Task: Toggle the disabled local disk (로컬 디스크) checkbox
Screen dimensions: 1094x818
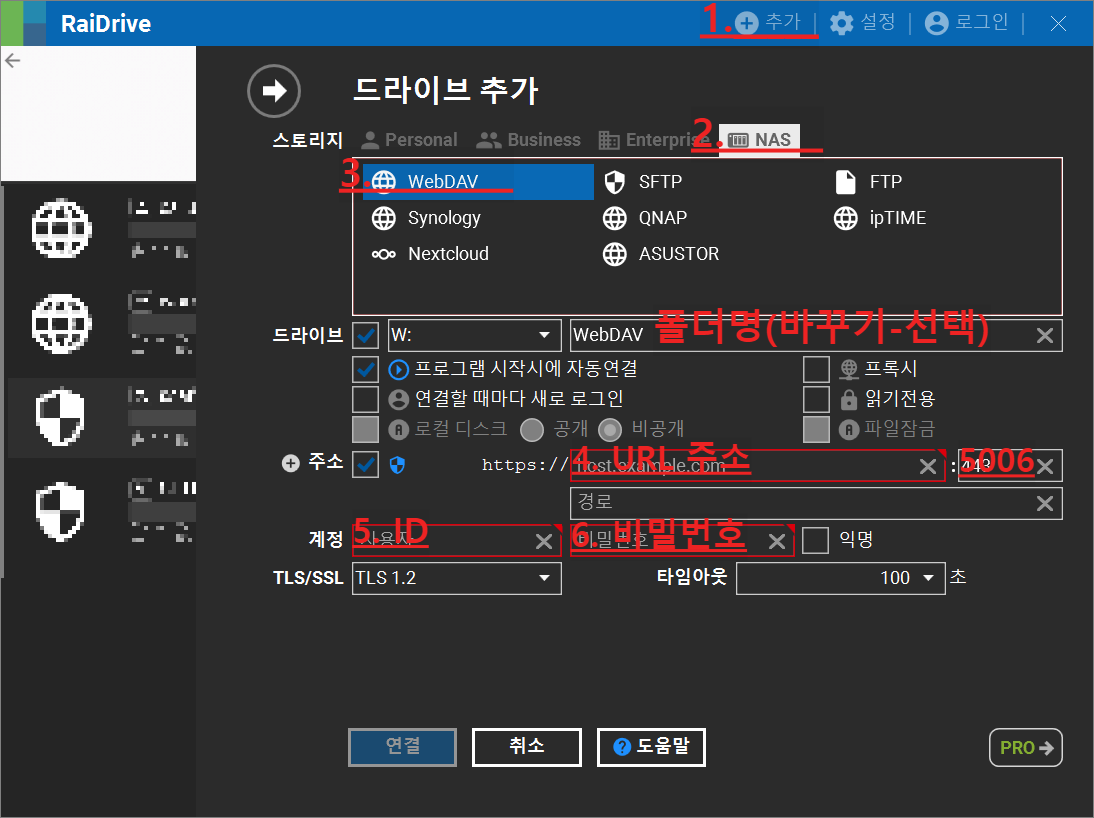Action: pos(366,429)
